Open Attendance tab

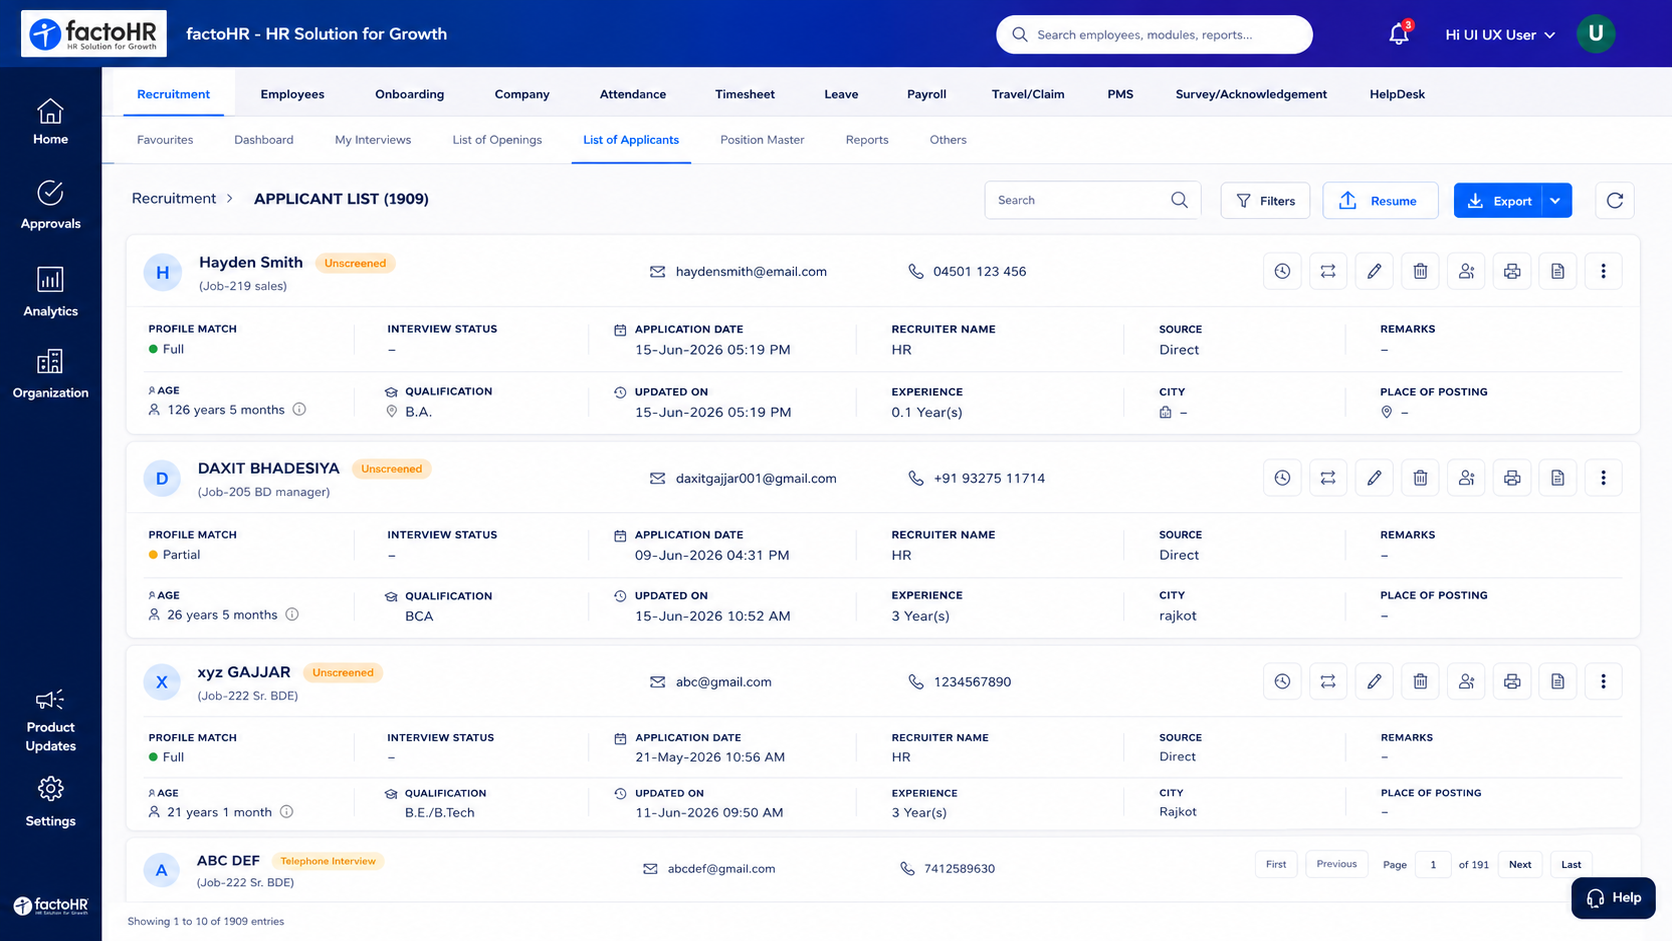click(x=632, y=94)
